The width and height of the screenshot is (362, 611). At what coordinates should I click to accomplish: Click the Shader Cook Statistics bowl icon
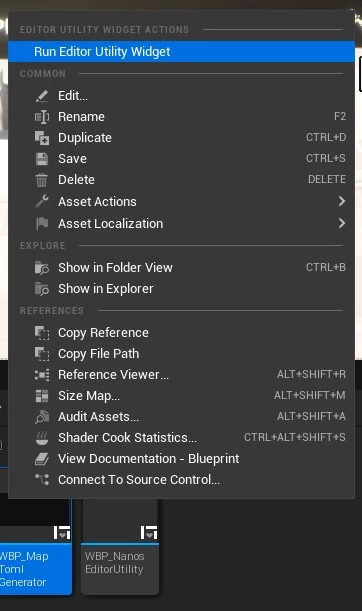point(42,438)
